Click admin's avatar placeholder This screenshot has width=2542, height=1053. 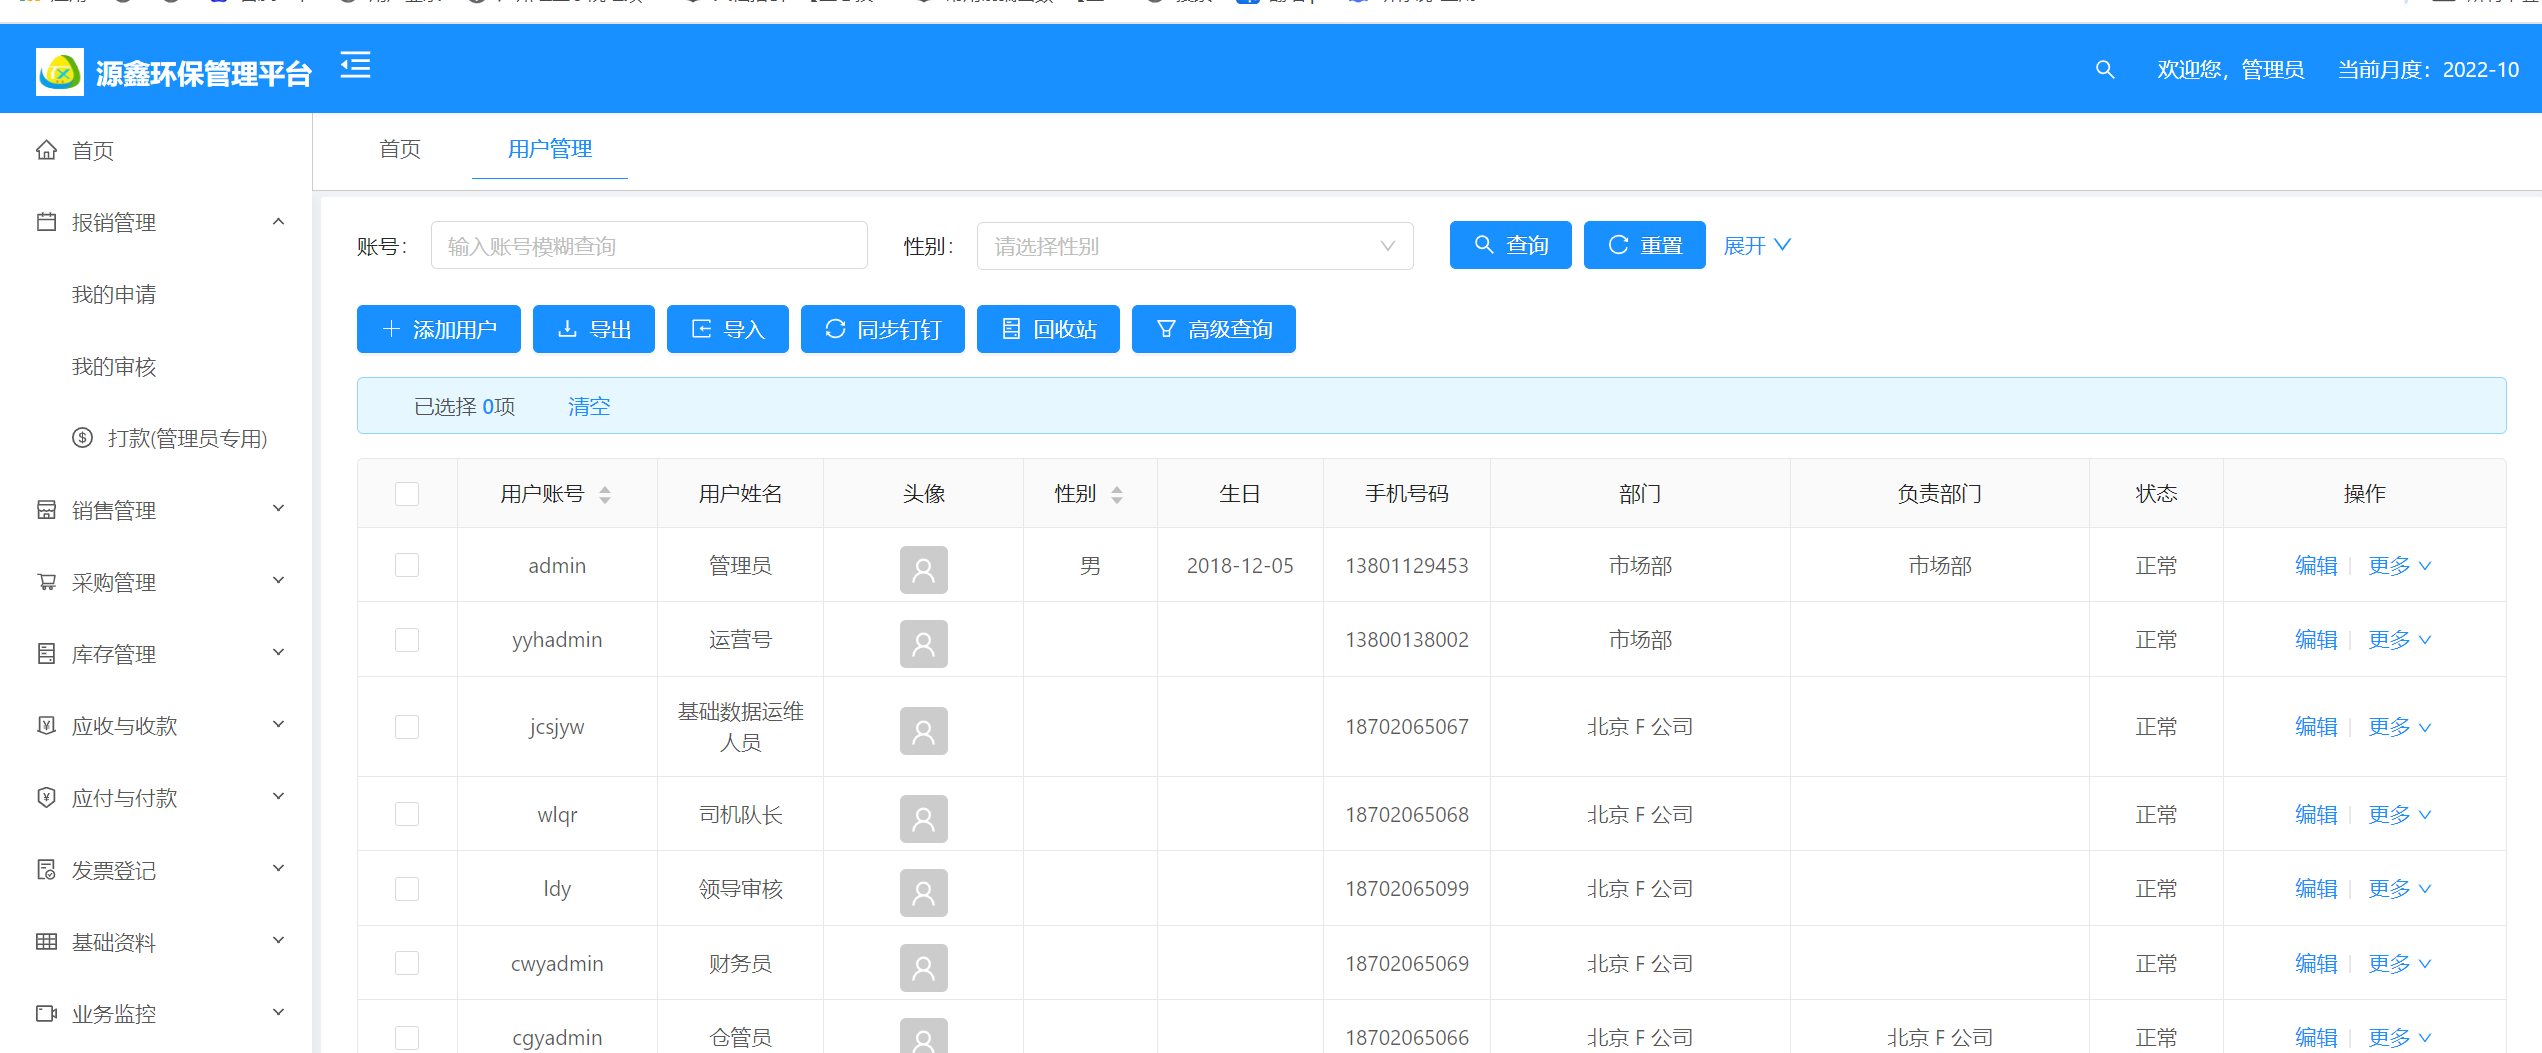(924, 570)
